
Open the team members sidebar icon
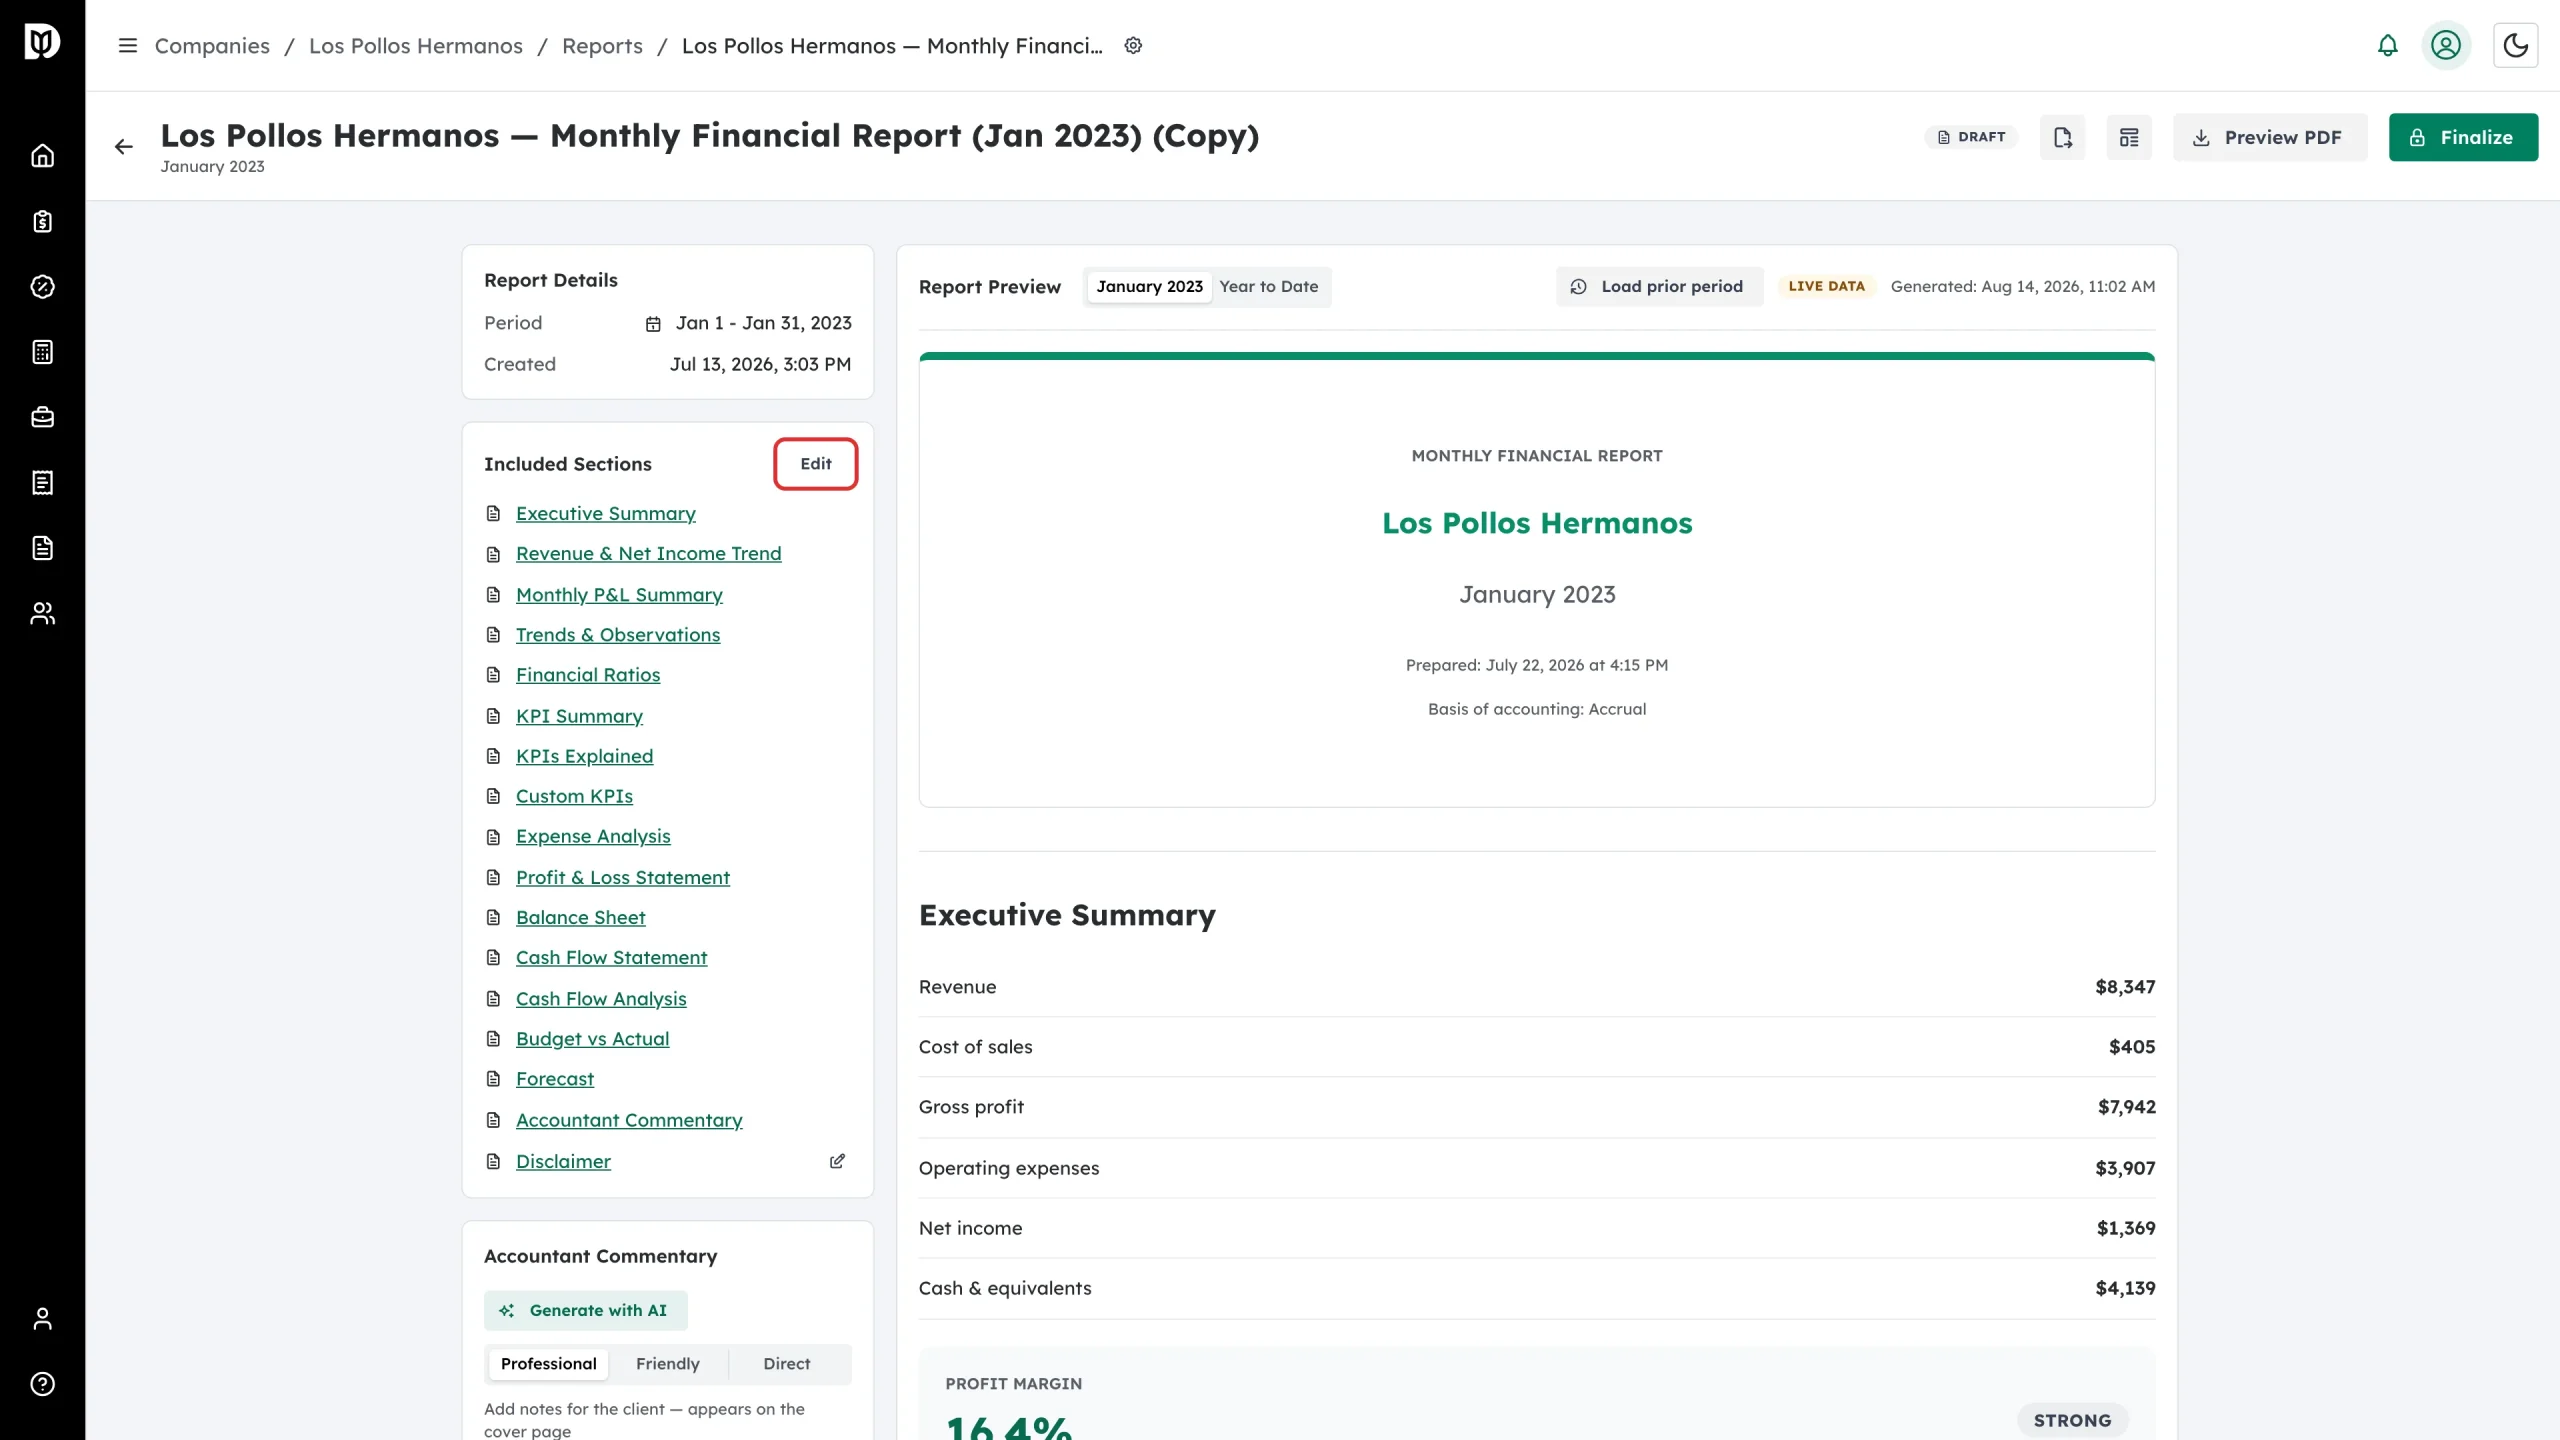pos(42,613)
